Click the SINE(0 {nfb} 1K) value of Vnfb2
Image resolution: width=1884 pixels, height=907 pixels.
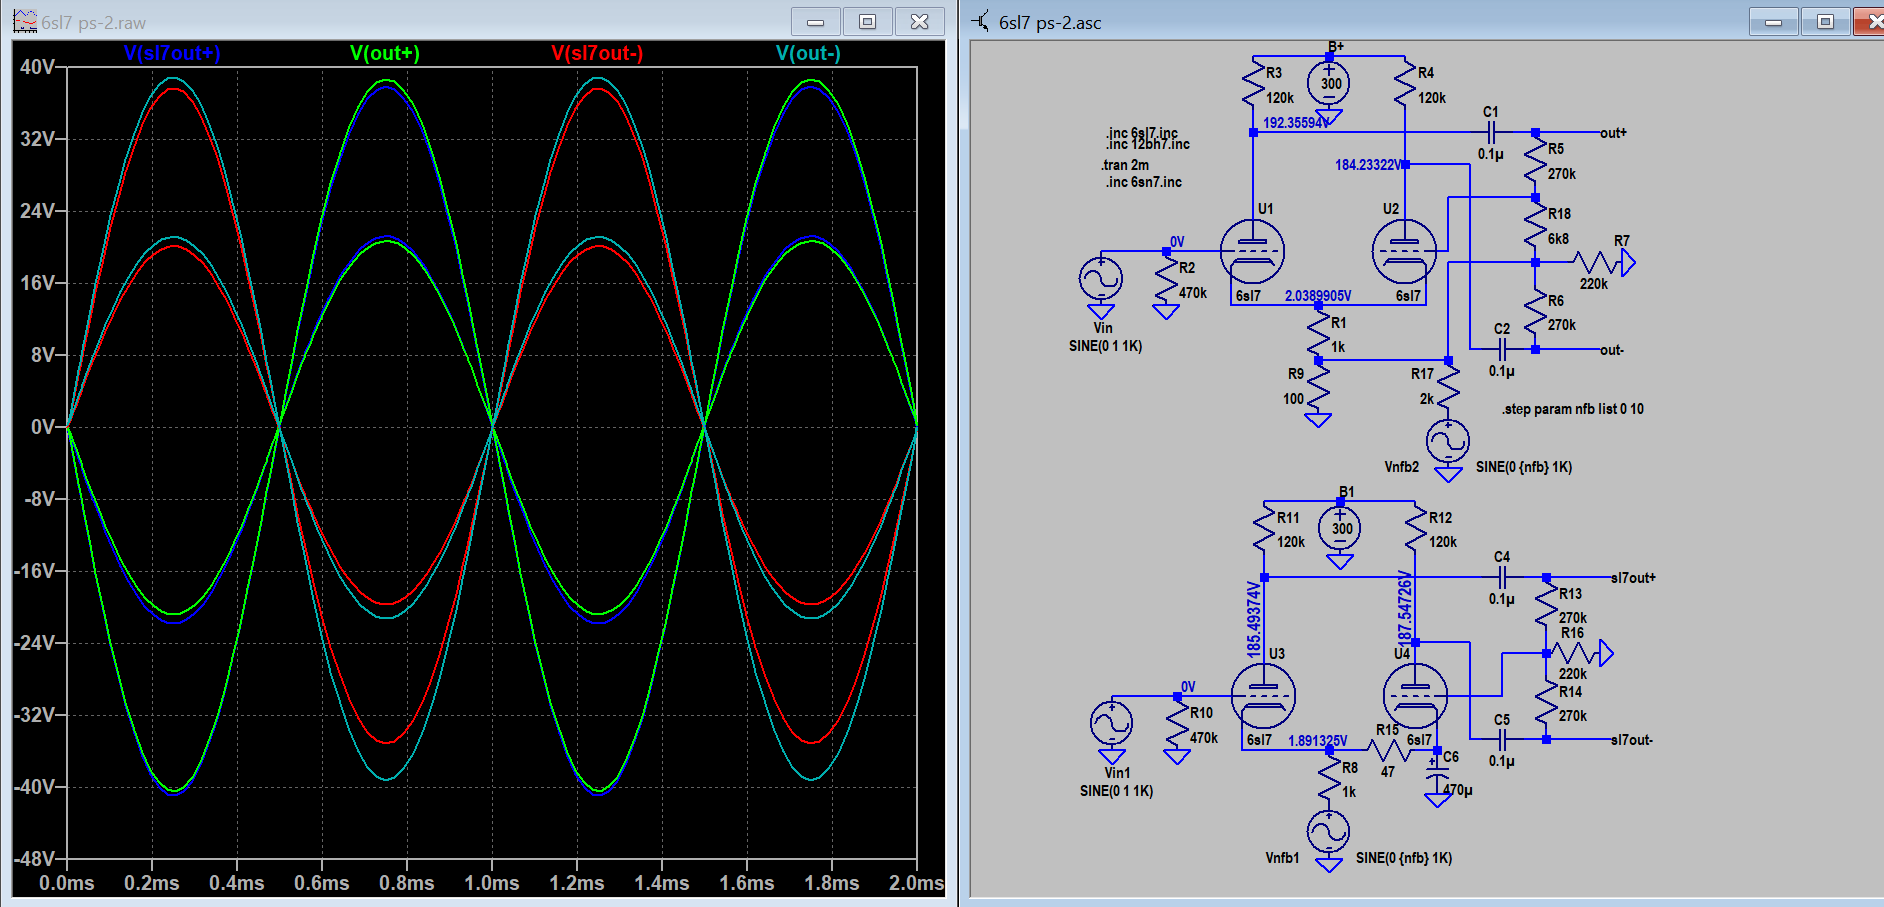pos(1524,467)
